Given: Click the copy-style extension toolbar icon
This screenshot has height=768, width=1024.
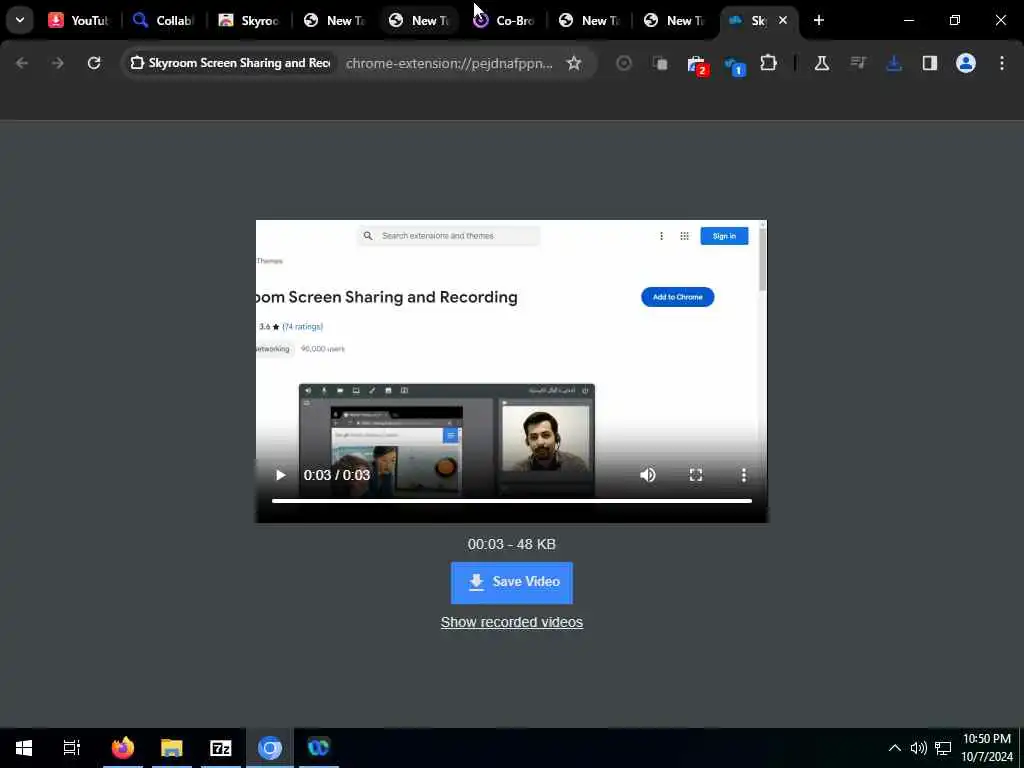Looking at the screenshot, I should point(660,63).
